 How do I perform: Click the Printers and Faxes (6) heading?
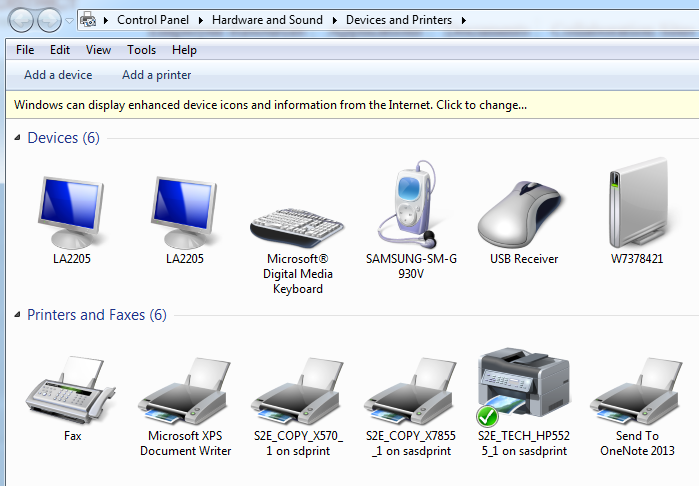pyautogui.click(x=97, y=315)
